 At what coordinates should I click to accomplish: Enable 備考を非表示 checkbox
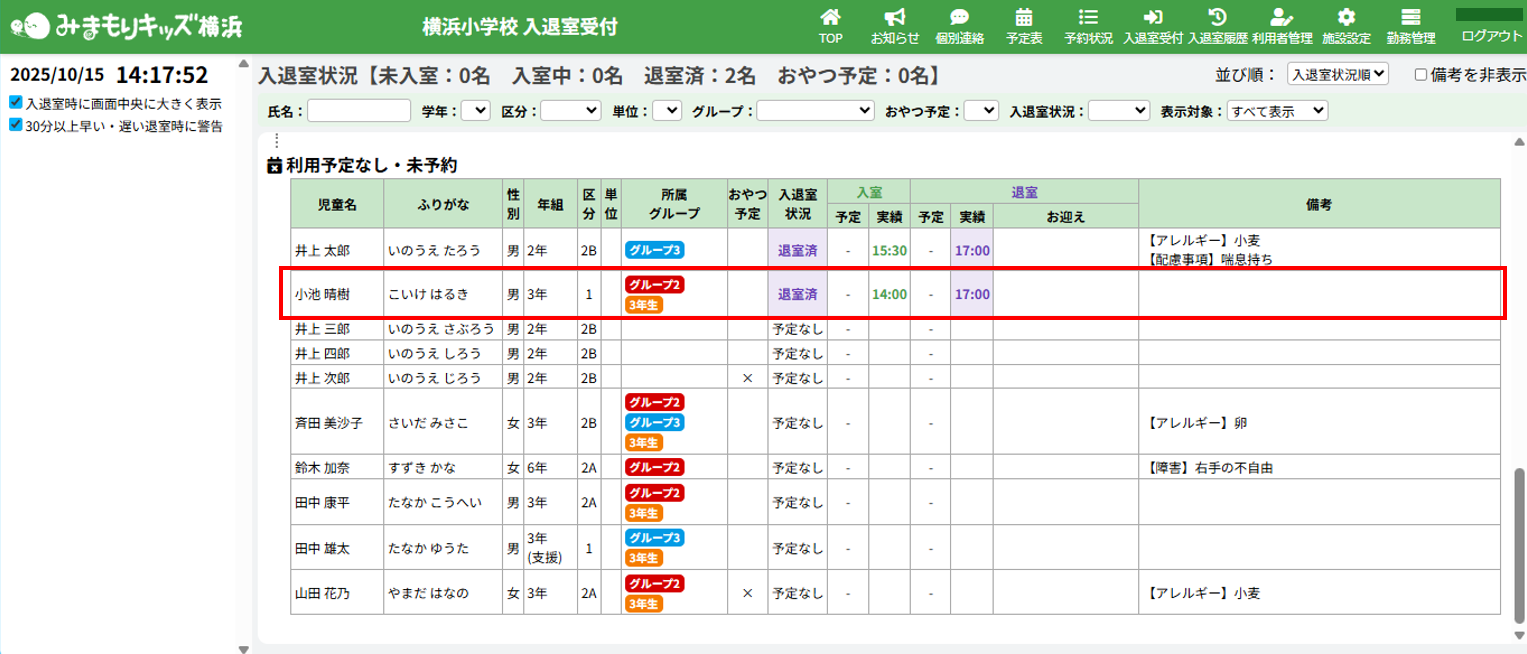point(1421,74)
